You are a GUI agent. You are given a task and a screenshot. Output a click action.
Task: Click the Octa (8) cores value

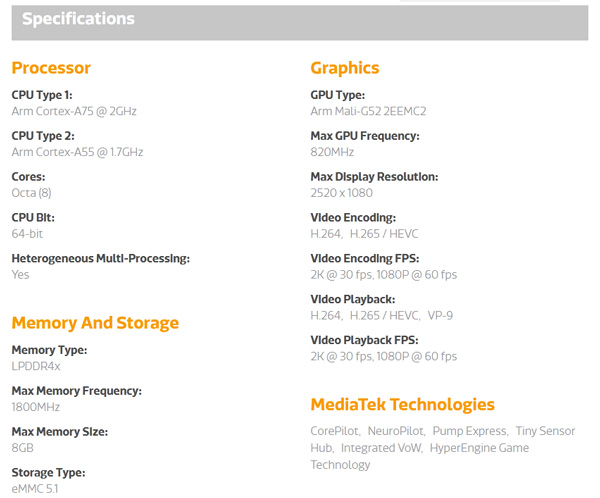point(31,193)
